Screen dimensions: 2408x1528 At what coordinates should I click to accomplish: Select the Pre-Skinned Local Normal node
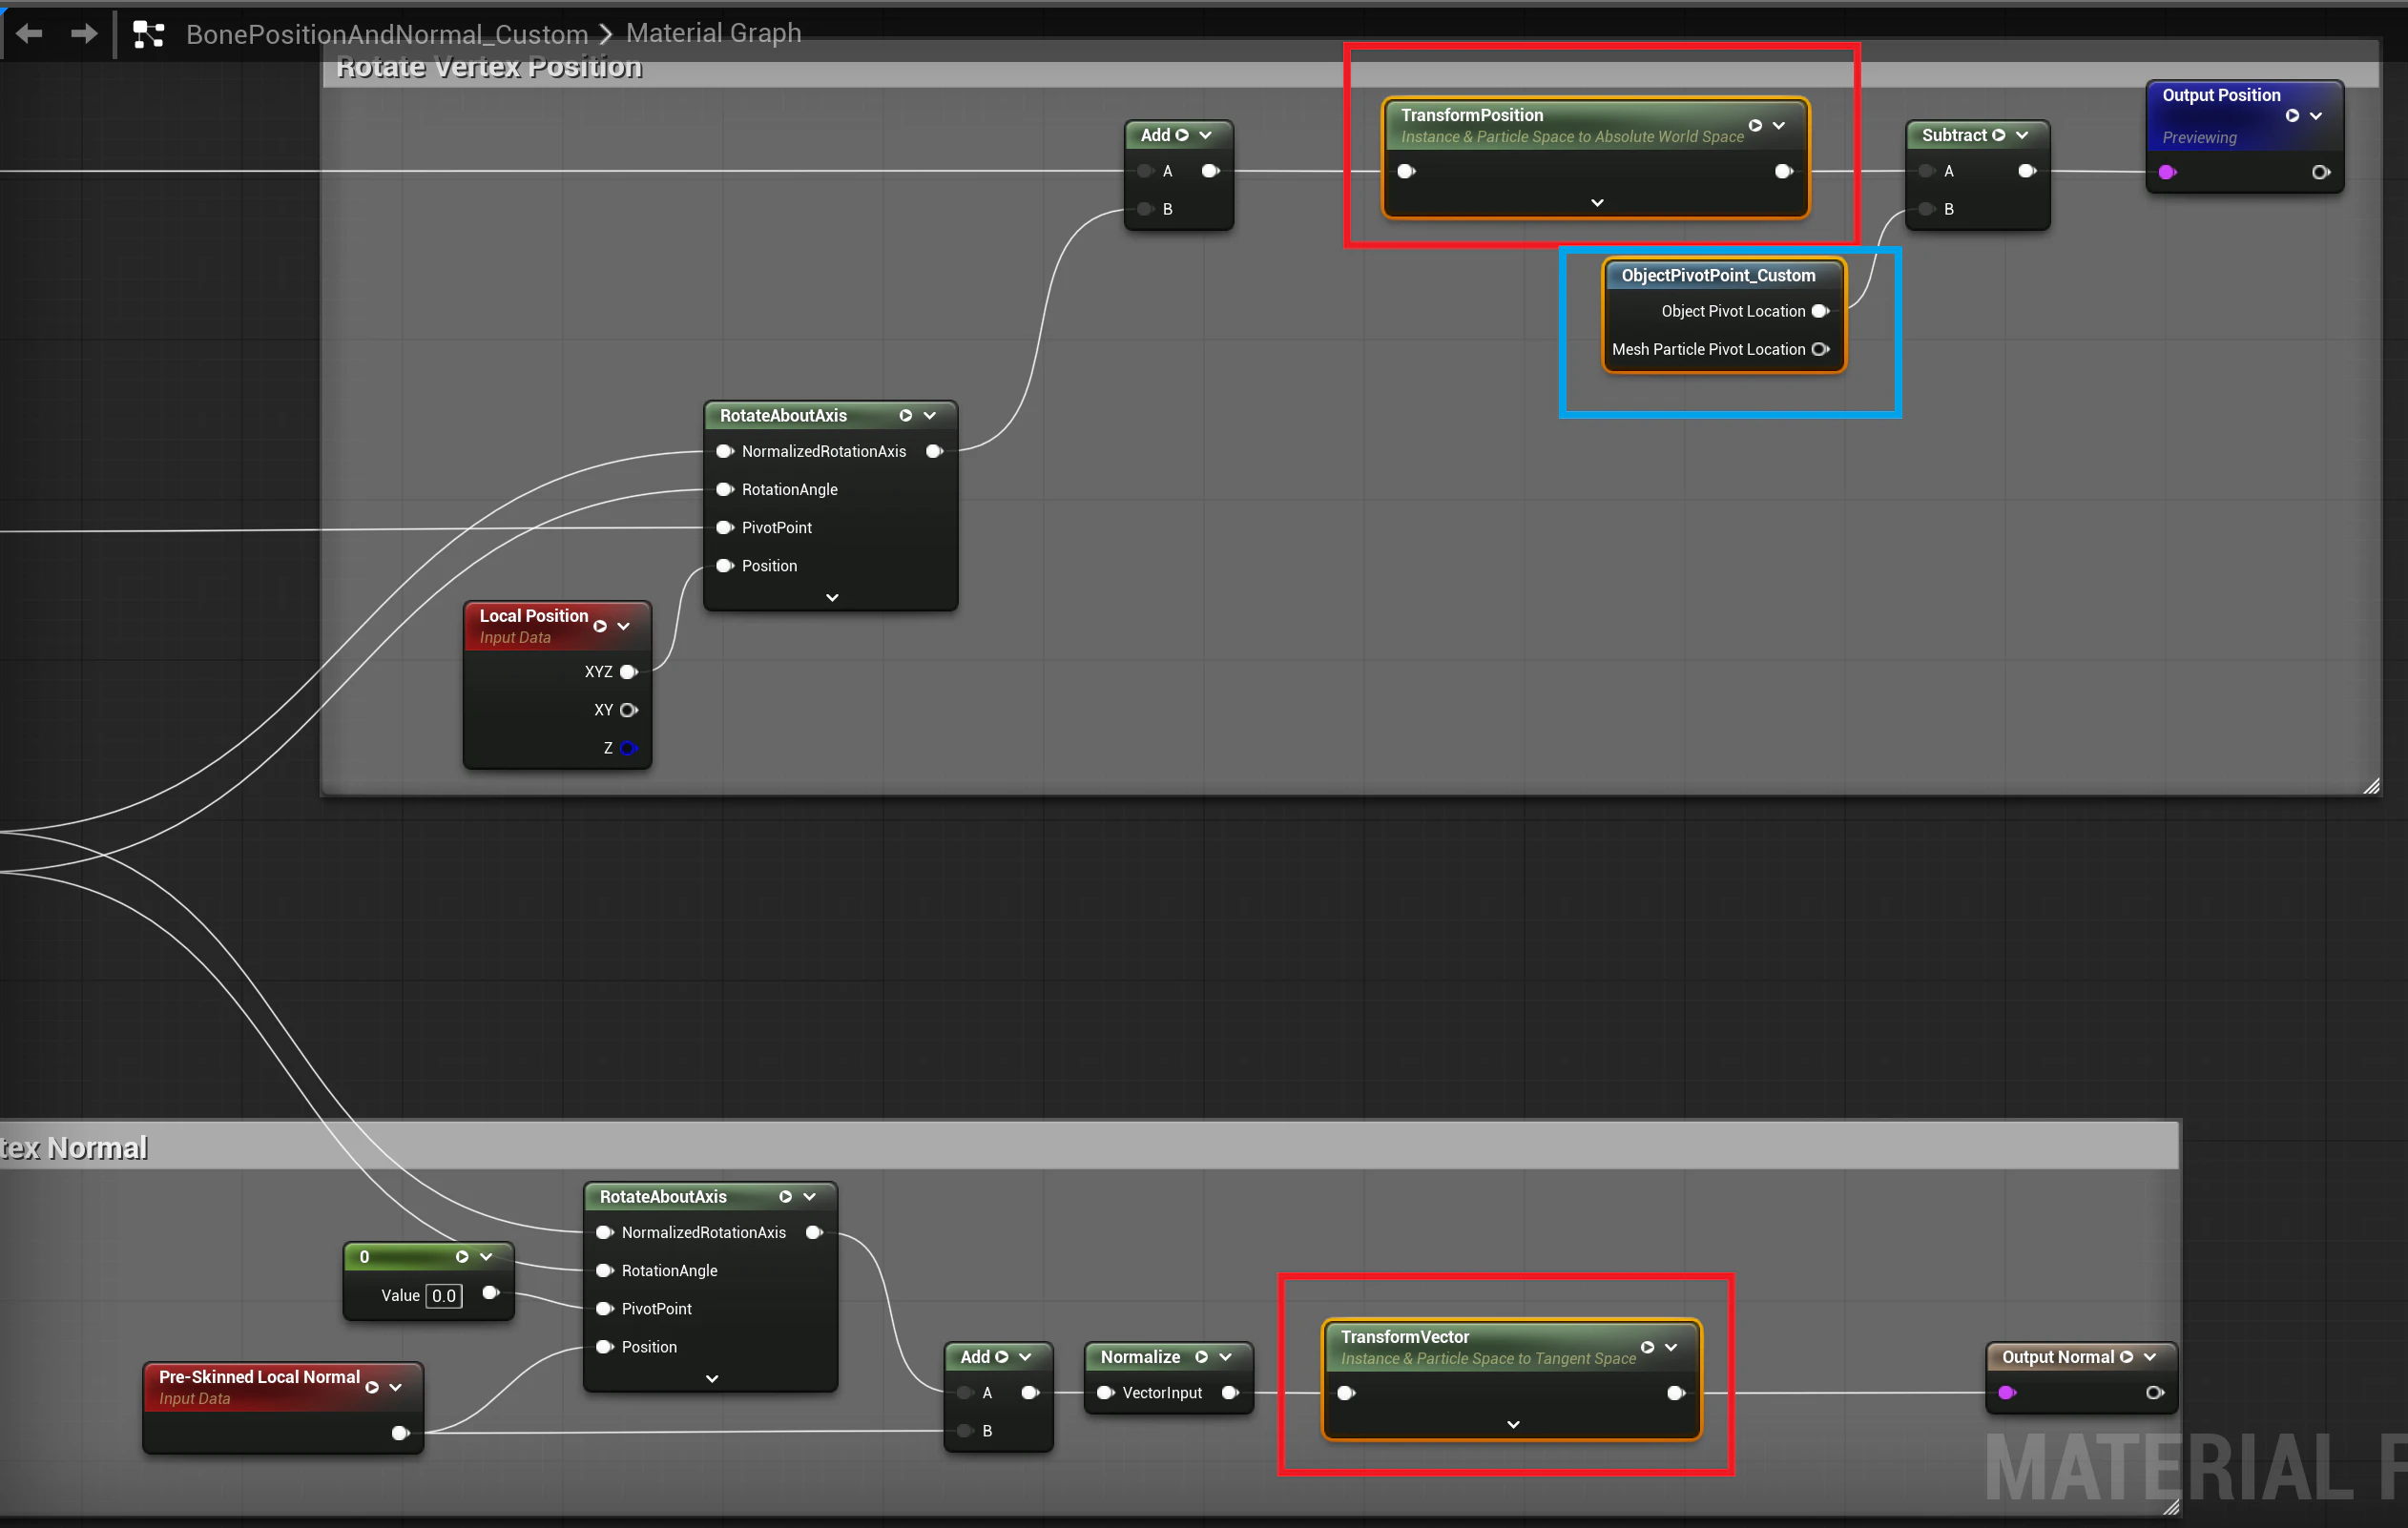point(259,1377)
